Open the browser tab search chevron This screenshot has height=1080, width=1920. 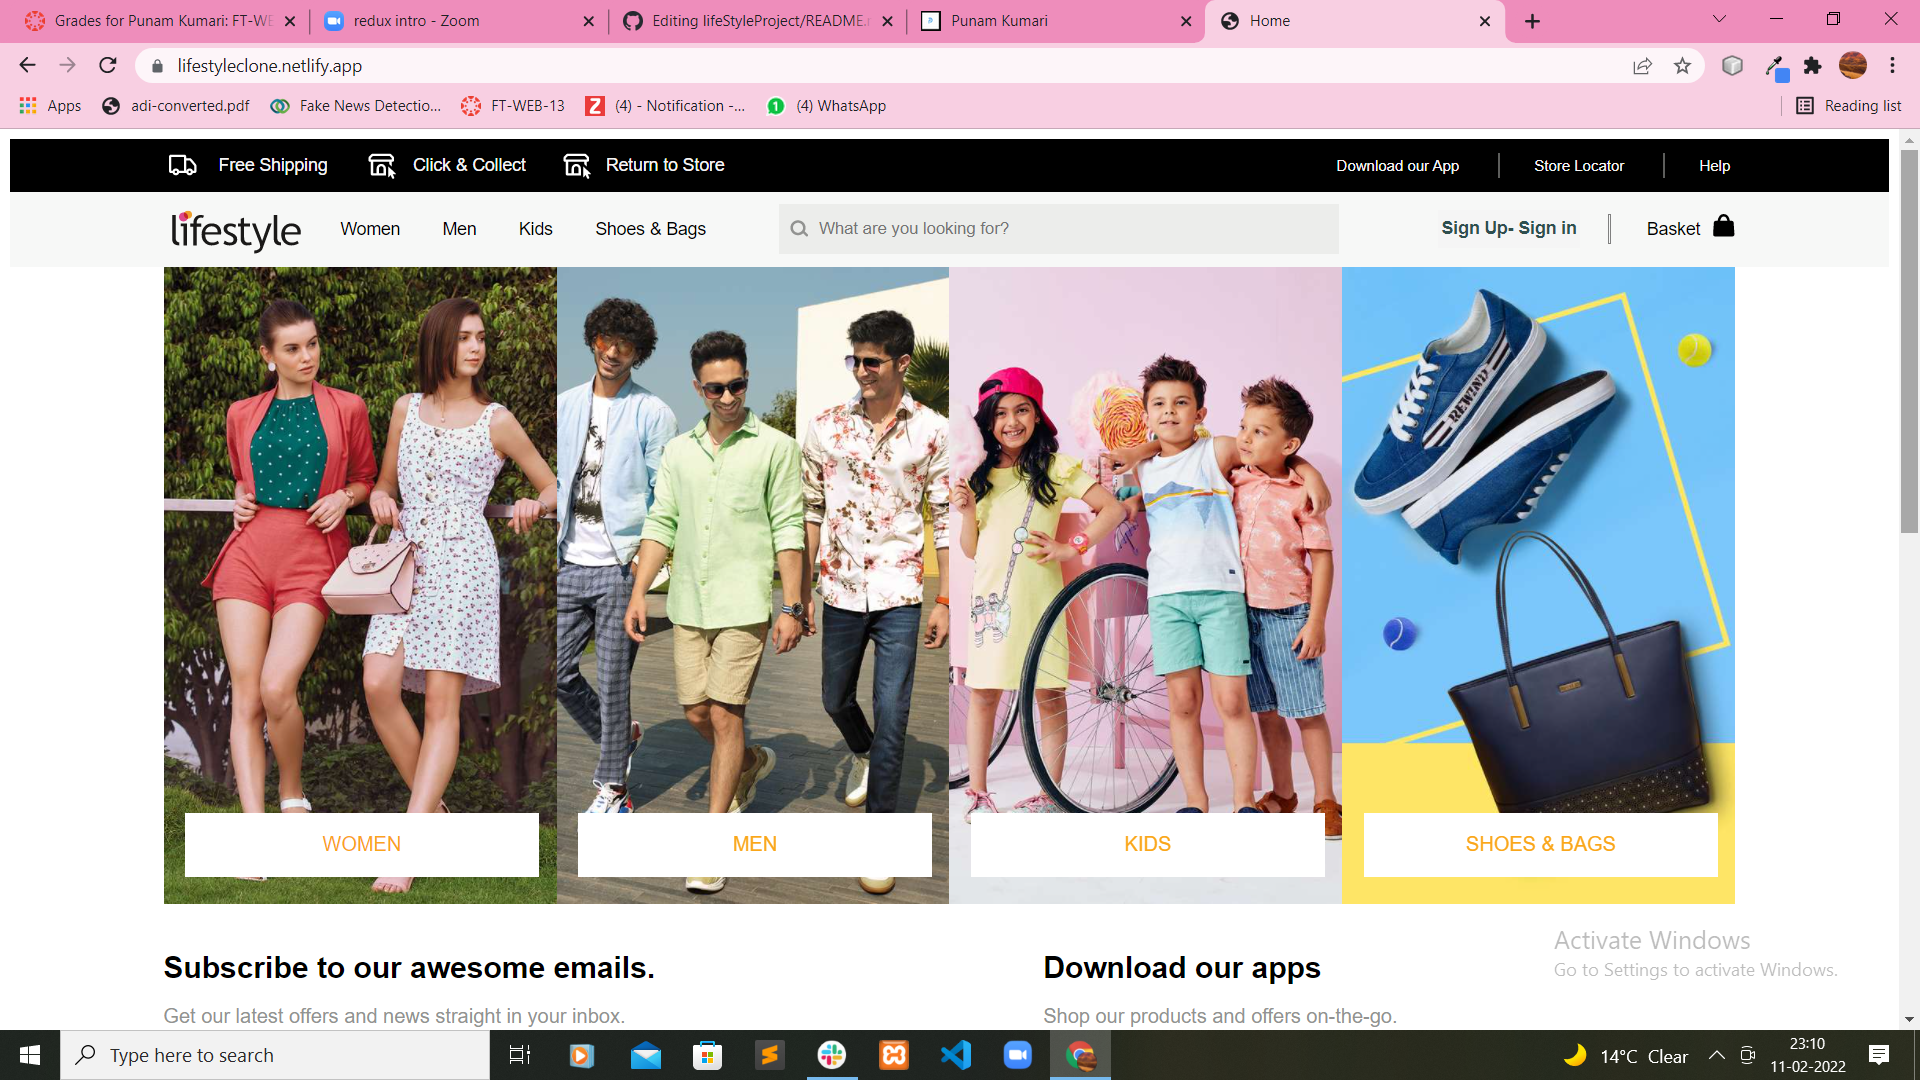point(1718,20)
